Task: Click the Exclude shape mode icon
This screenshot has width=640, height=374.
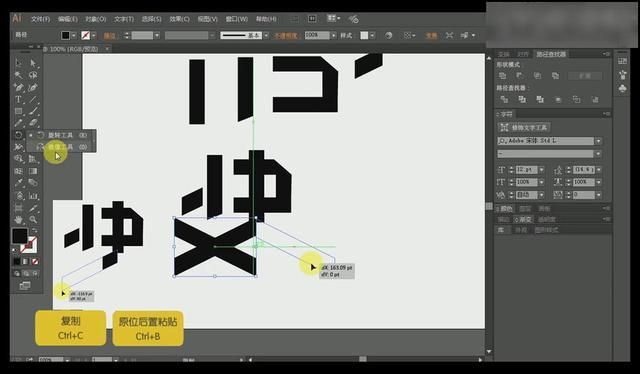Action: (x=556, y=76)
